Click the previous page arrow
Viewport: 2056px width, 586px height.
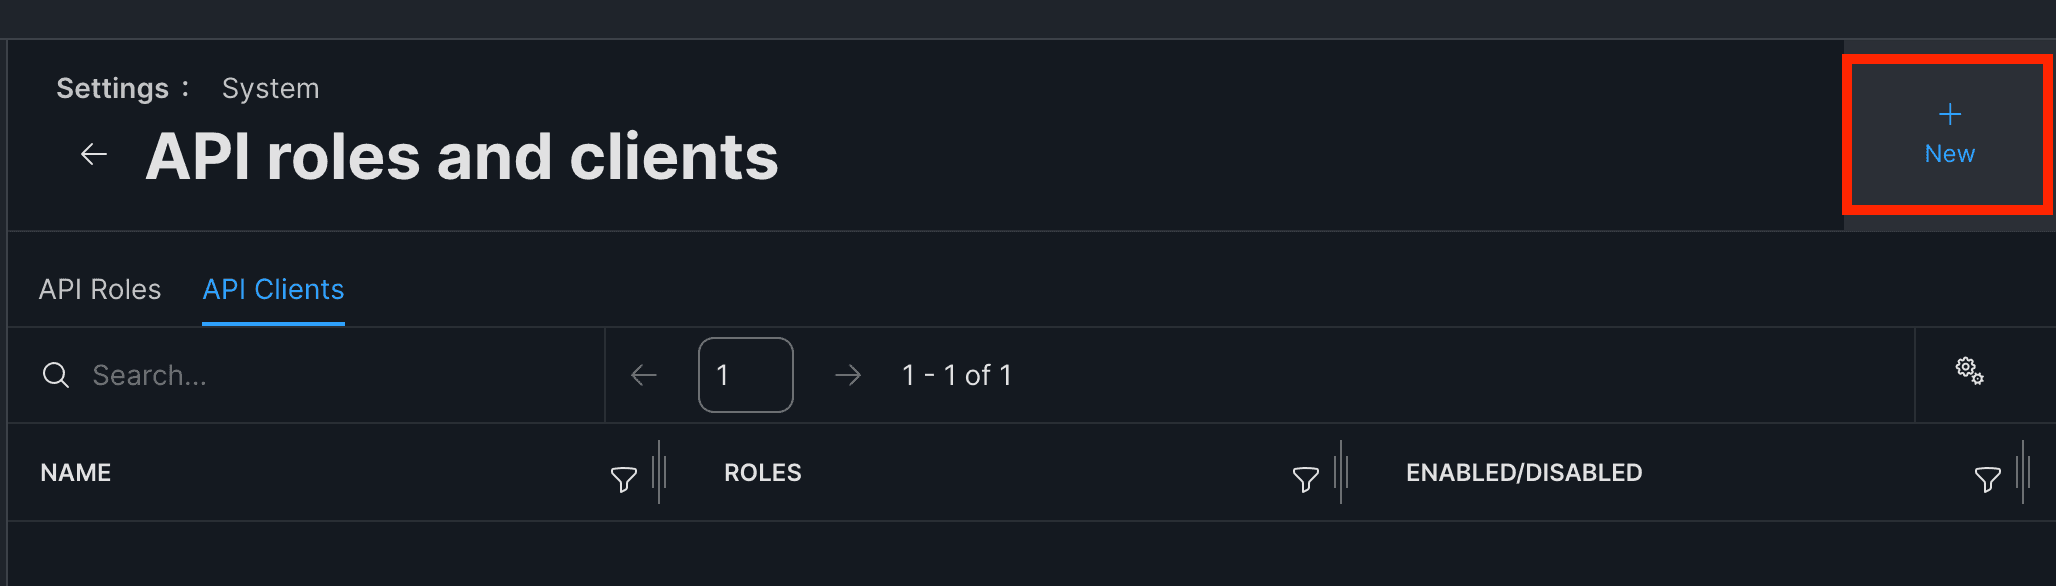644,374
